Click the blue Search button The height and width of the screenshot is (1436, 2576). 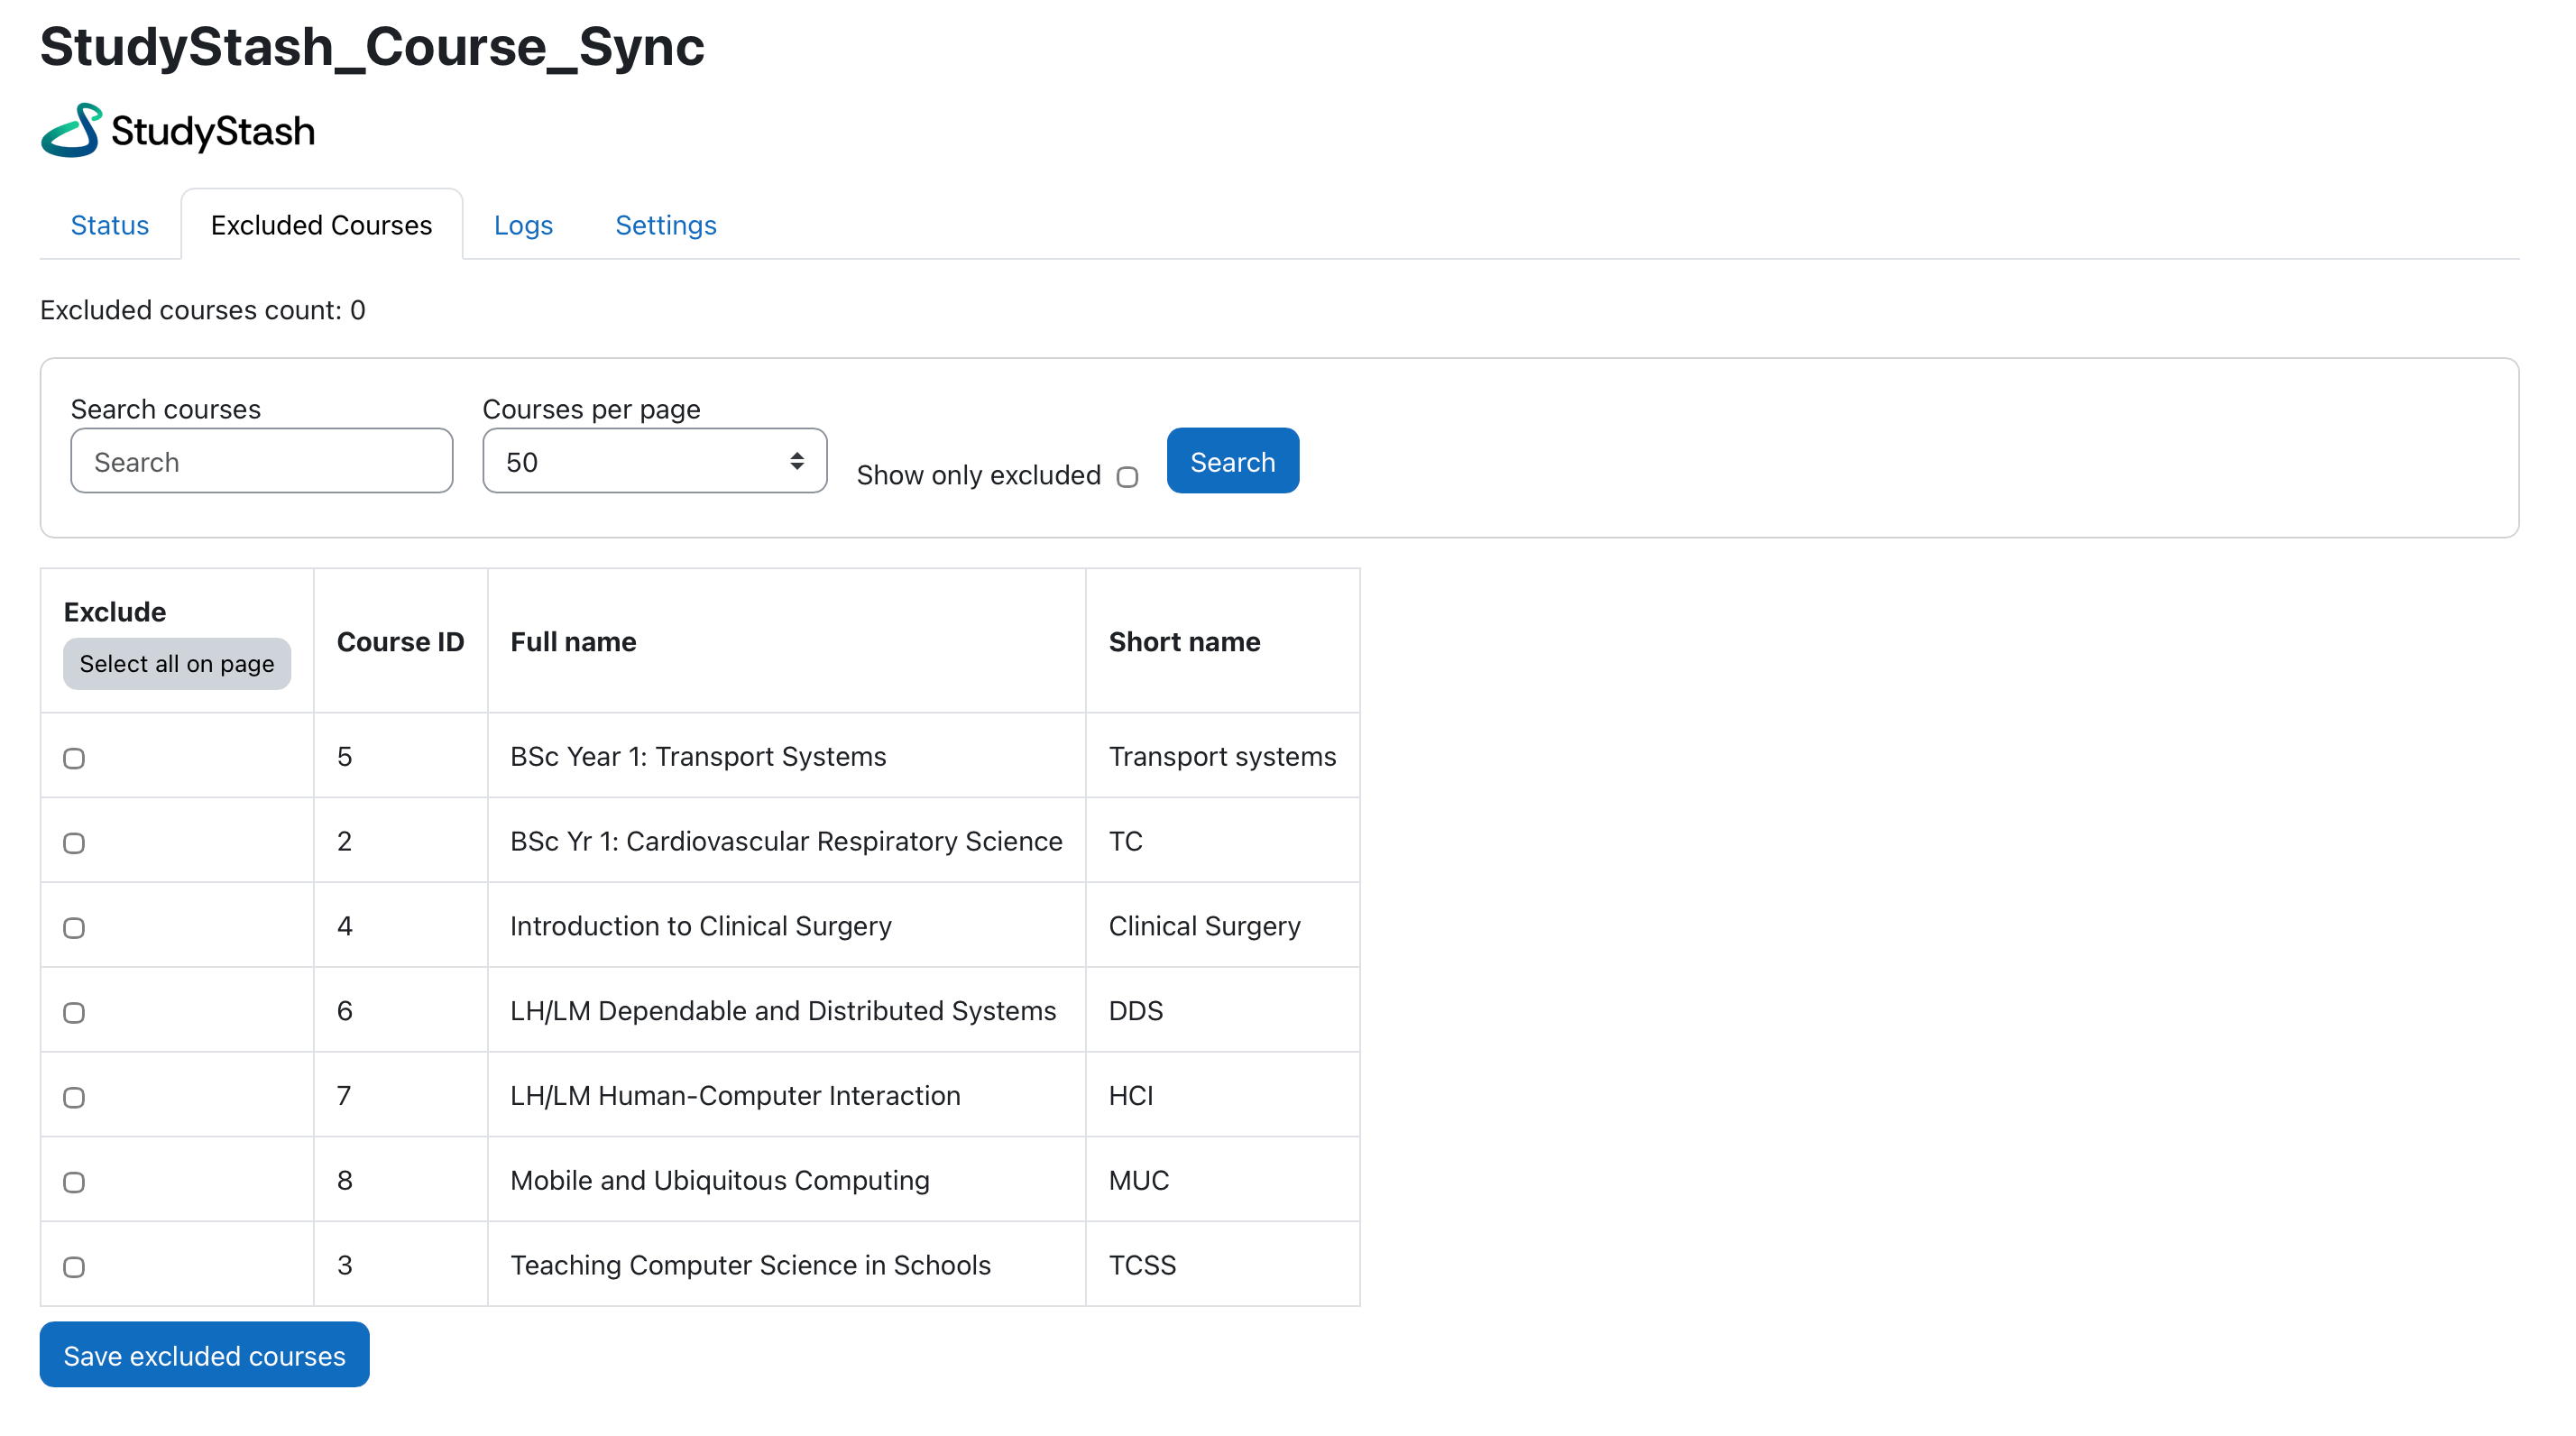point(1232,461)
